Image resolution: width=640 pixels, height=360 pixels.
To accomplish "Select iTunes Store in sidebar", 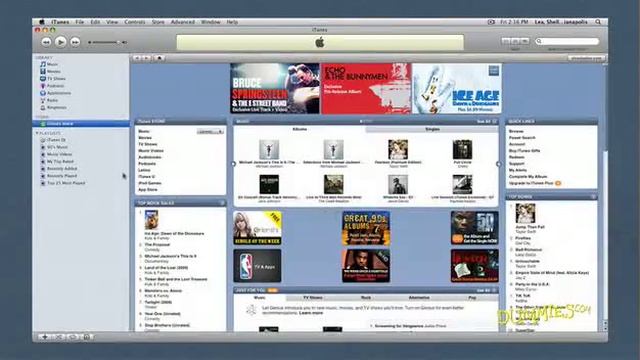I will pyautogui.click(x=81, y=123).
